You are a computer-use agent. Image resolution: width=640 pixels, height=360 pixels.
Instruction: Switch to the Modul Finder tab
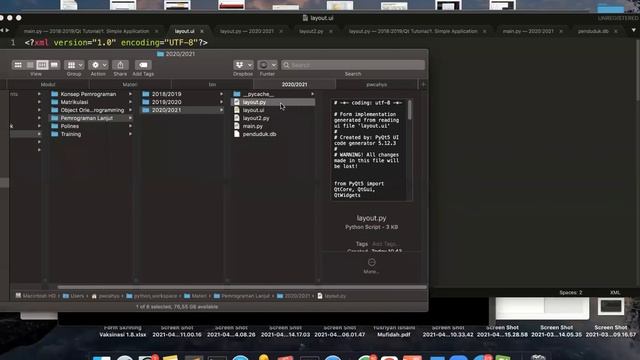tap(48, 84)
